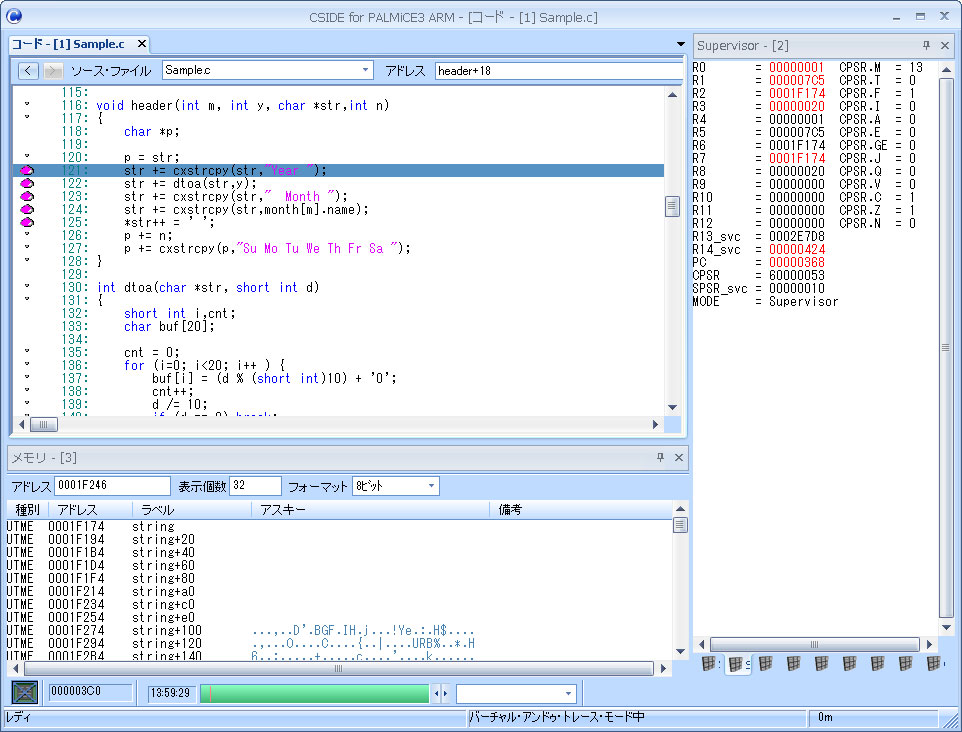Close the Sample.c code tab
The width and height of the screenshot is (962, 732).
[x=141, y=44]
